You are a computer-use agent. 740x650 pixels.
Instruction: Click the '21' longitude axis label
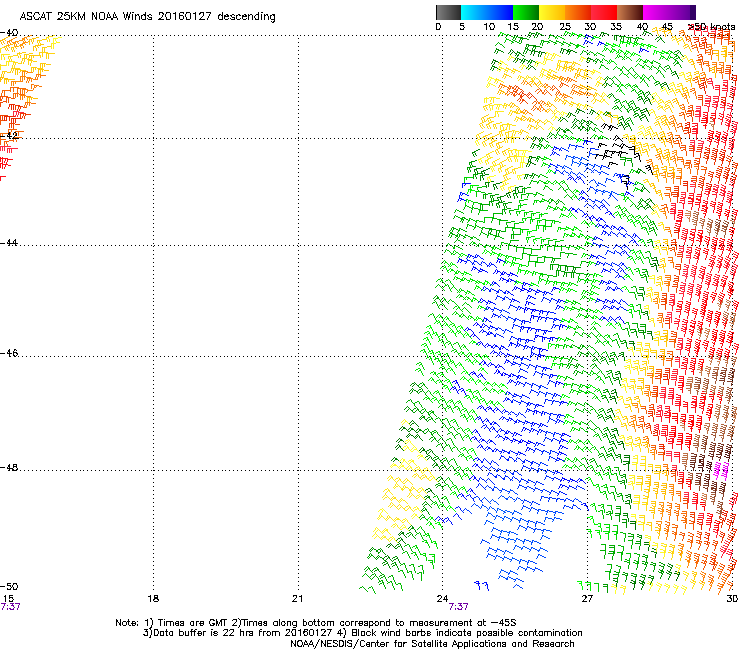297,599
